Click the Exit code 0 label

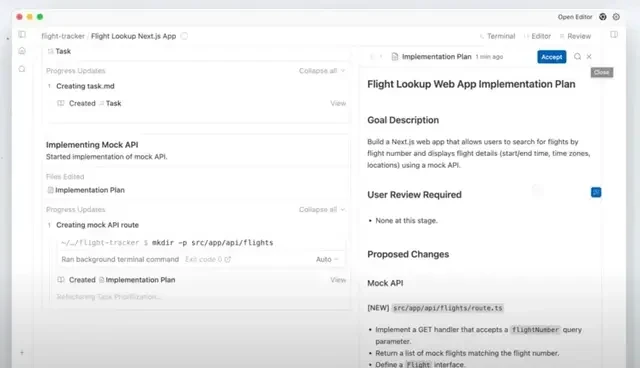pos(204,259)
